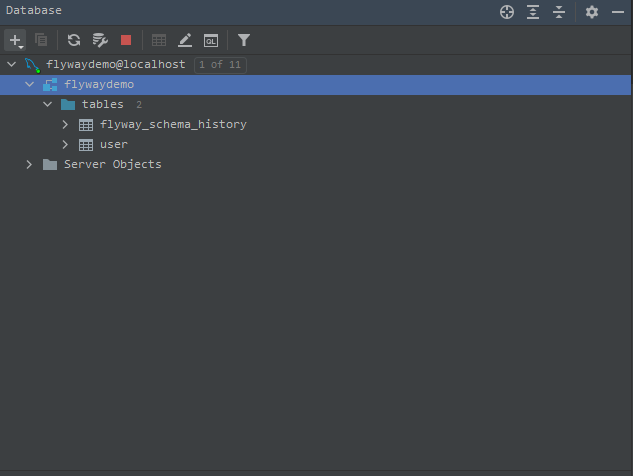Select the Server Objects item
The width and height of the screenshot is (633, 476).
(x=113, y=164)
